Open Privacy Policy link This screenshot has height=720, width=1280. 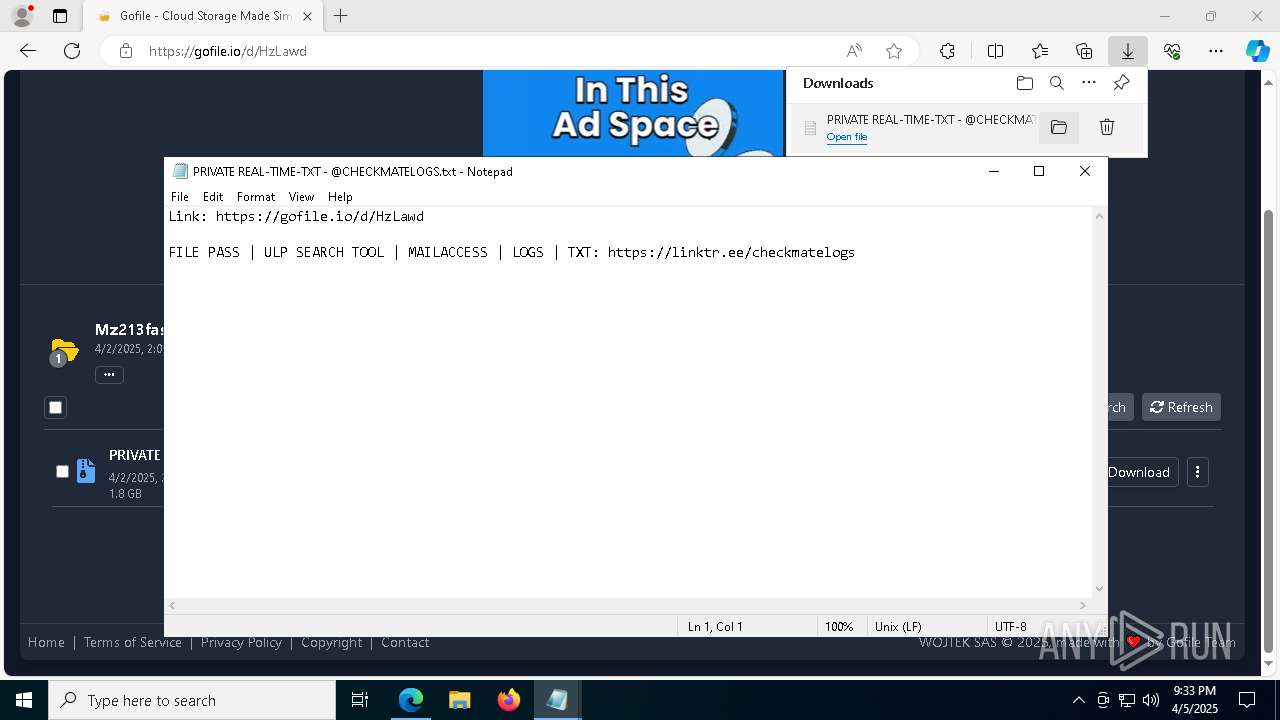pyautogui.click(x=241, y=642)
